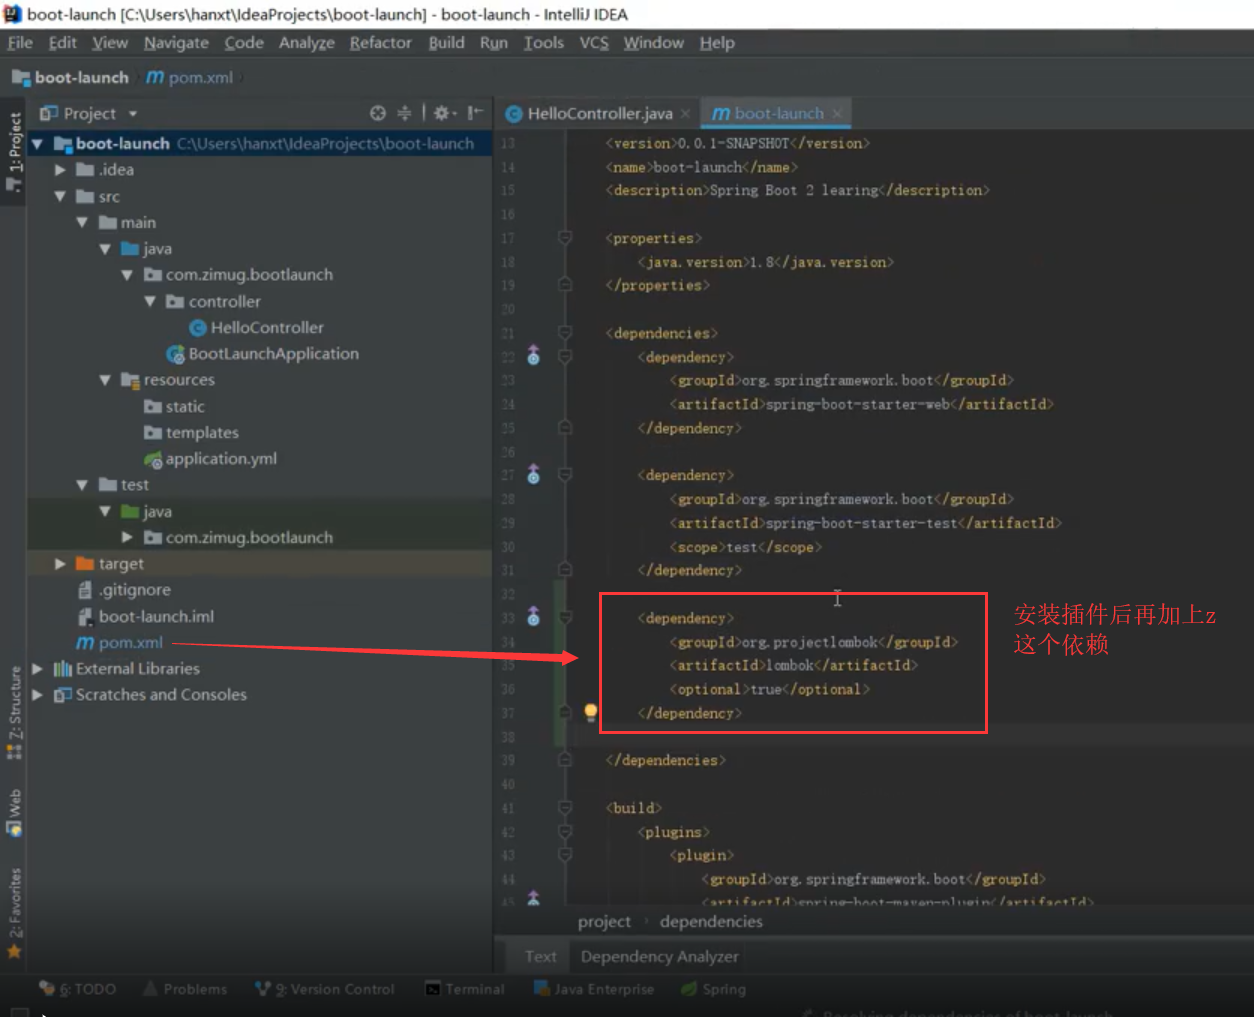Open the Build menu
1254x1017 pixels.
(x=446, y=43)
